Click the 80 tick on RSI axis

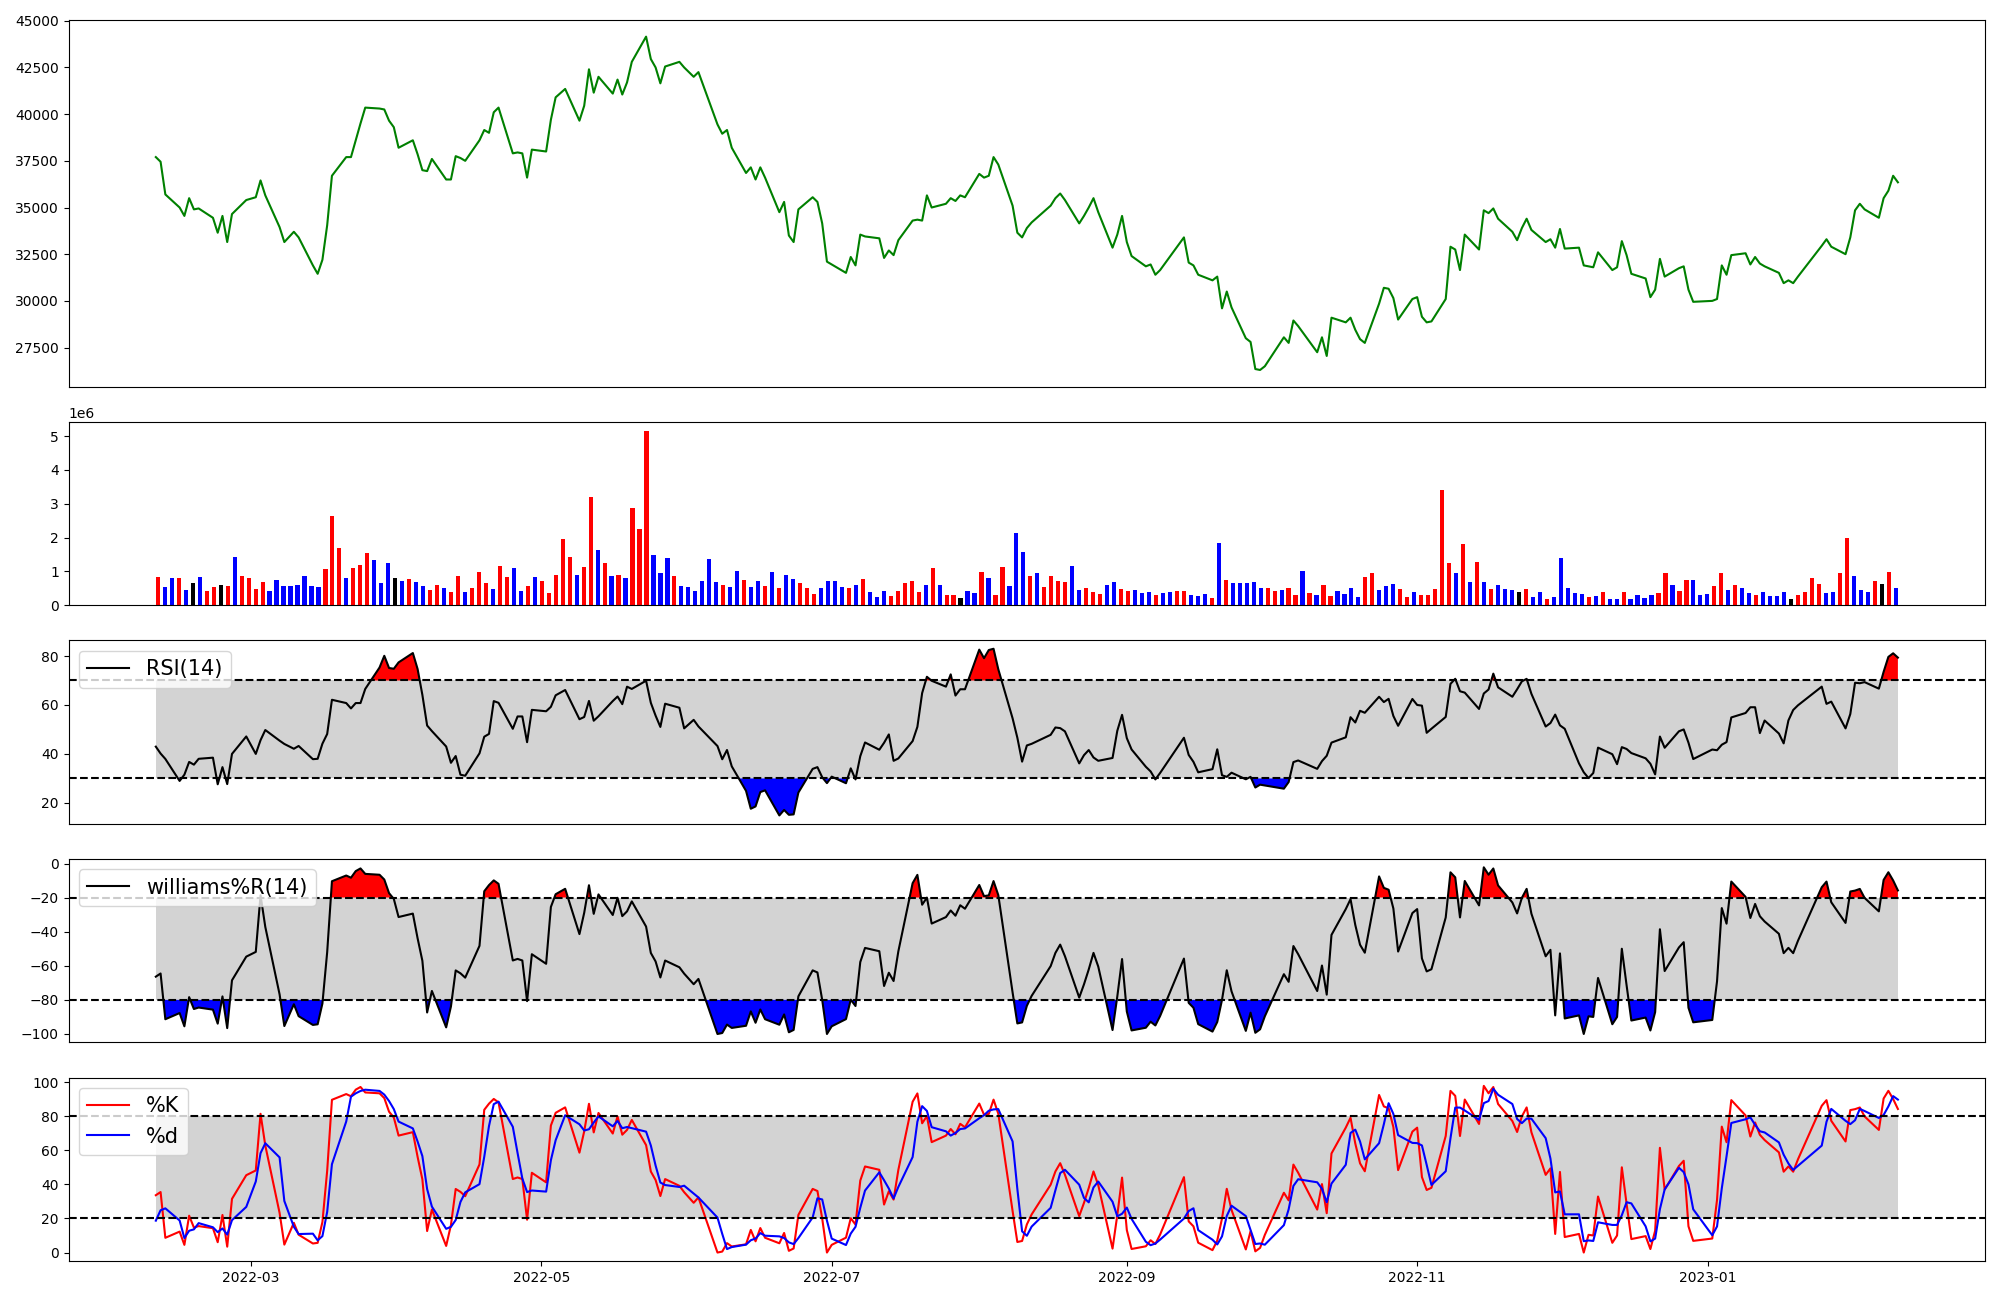click(x=49, y=657)
